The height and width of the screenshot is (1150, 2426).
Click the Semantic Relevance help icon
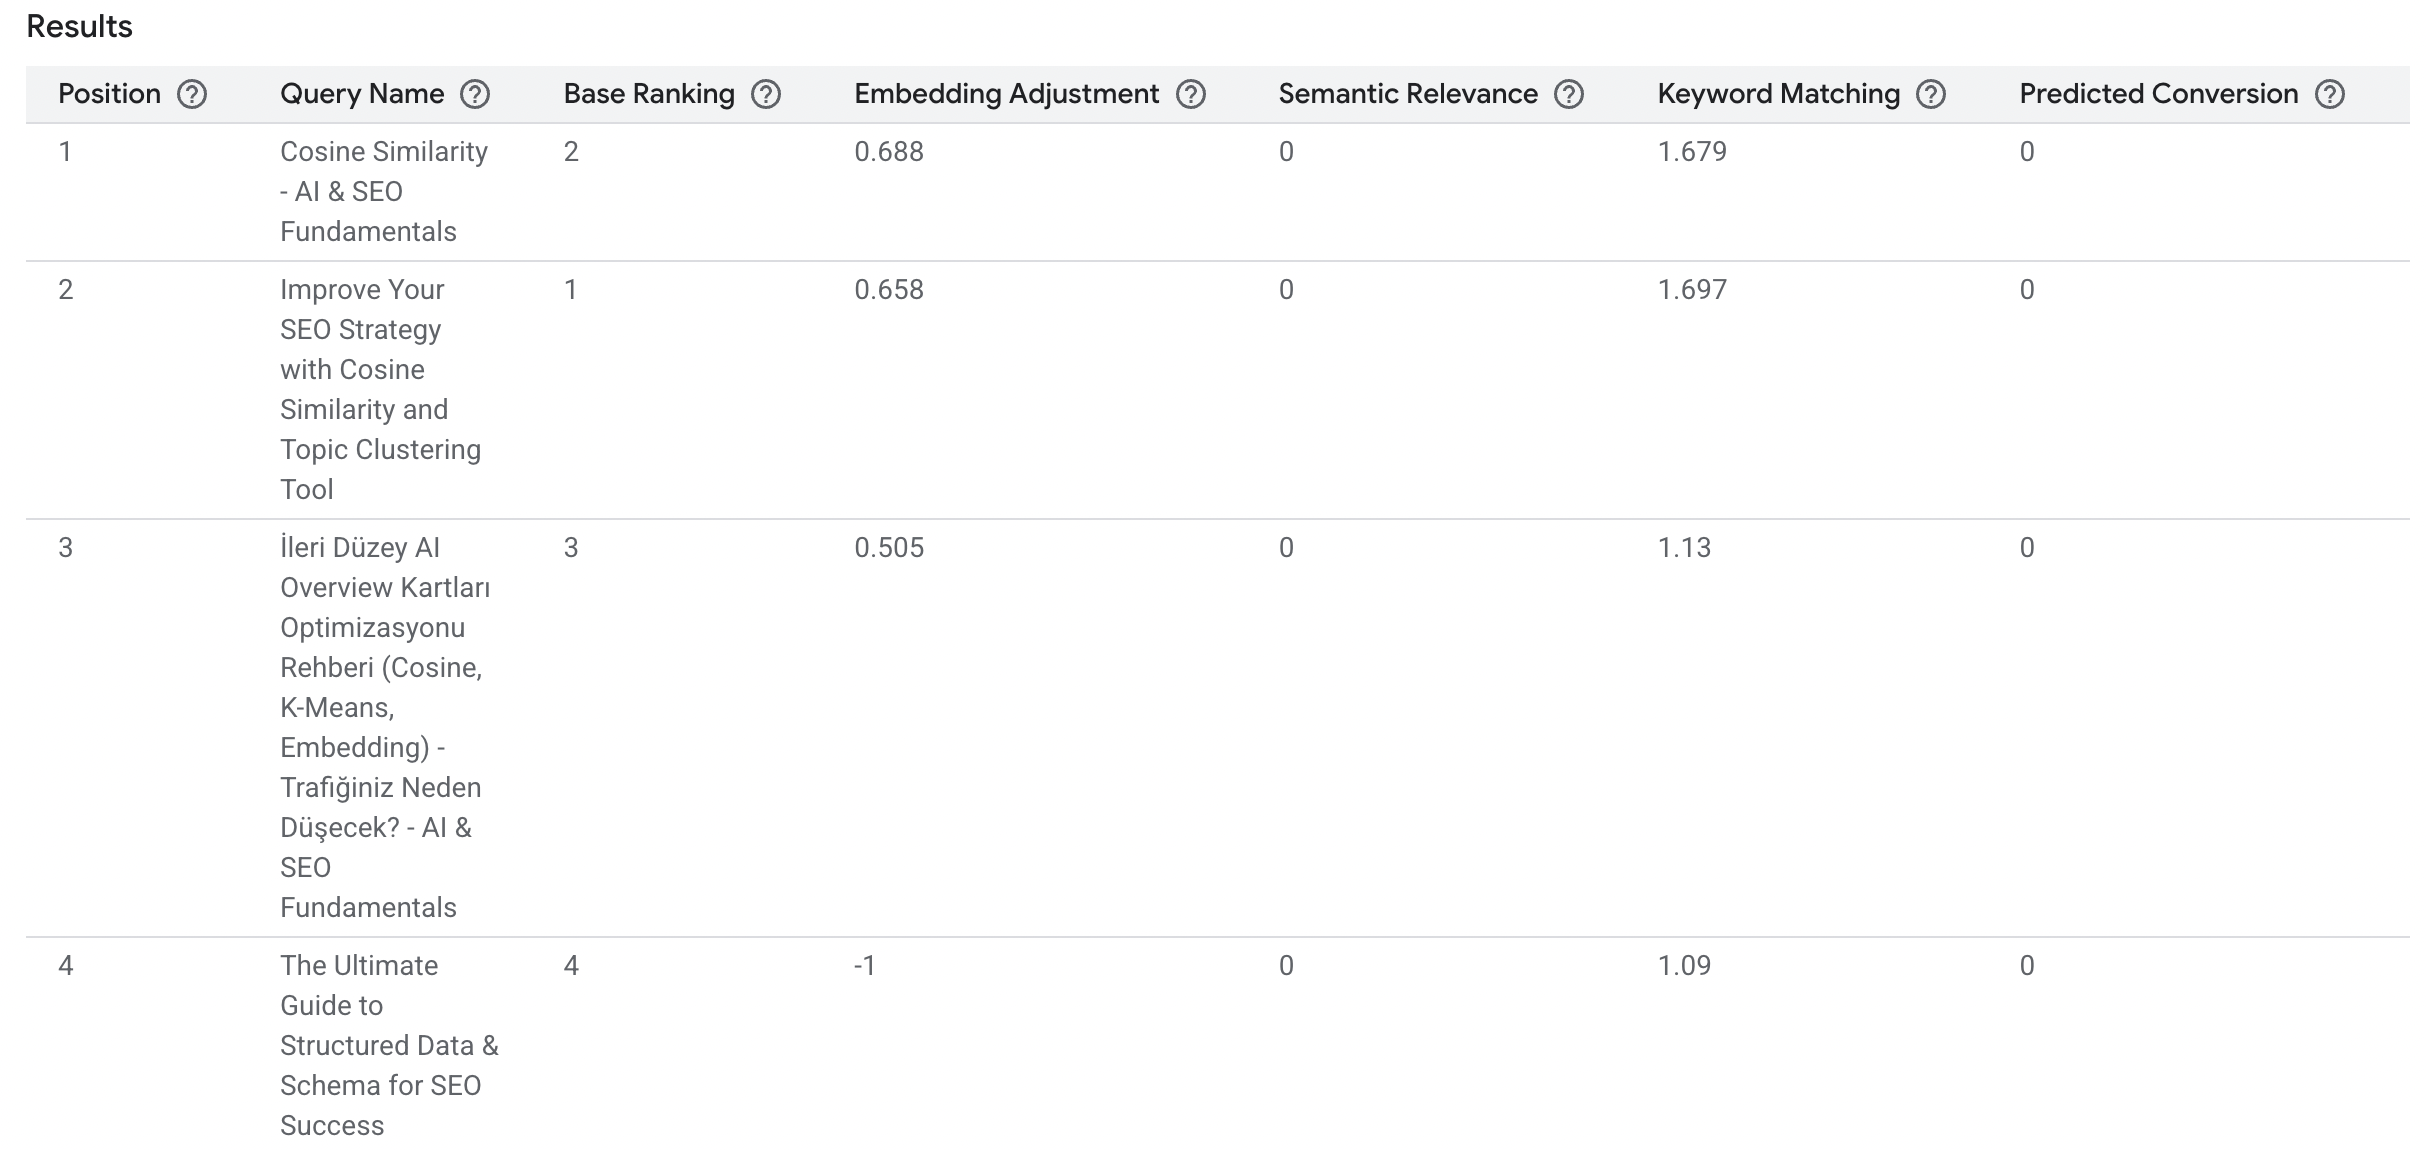point(1569,95)
